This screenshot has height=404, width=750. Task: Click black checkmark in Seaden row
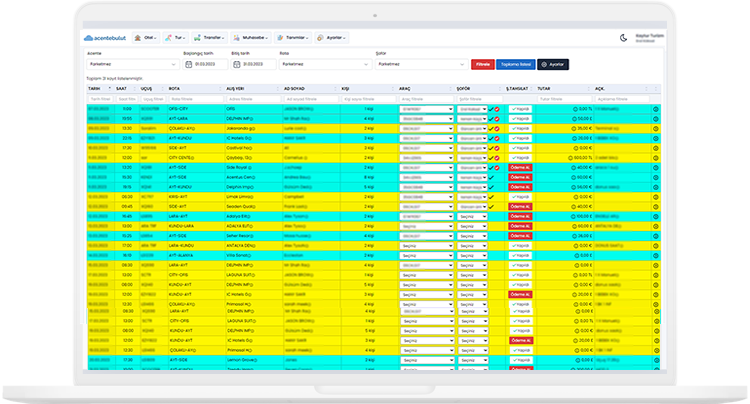(491, 207)
